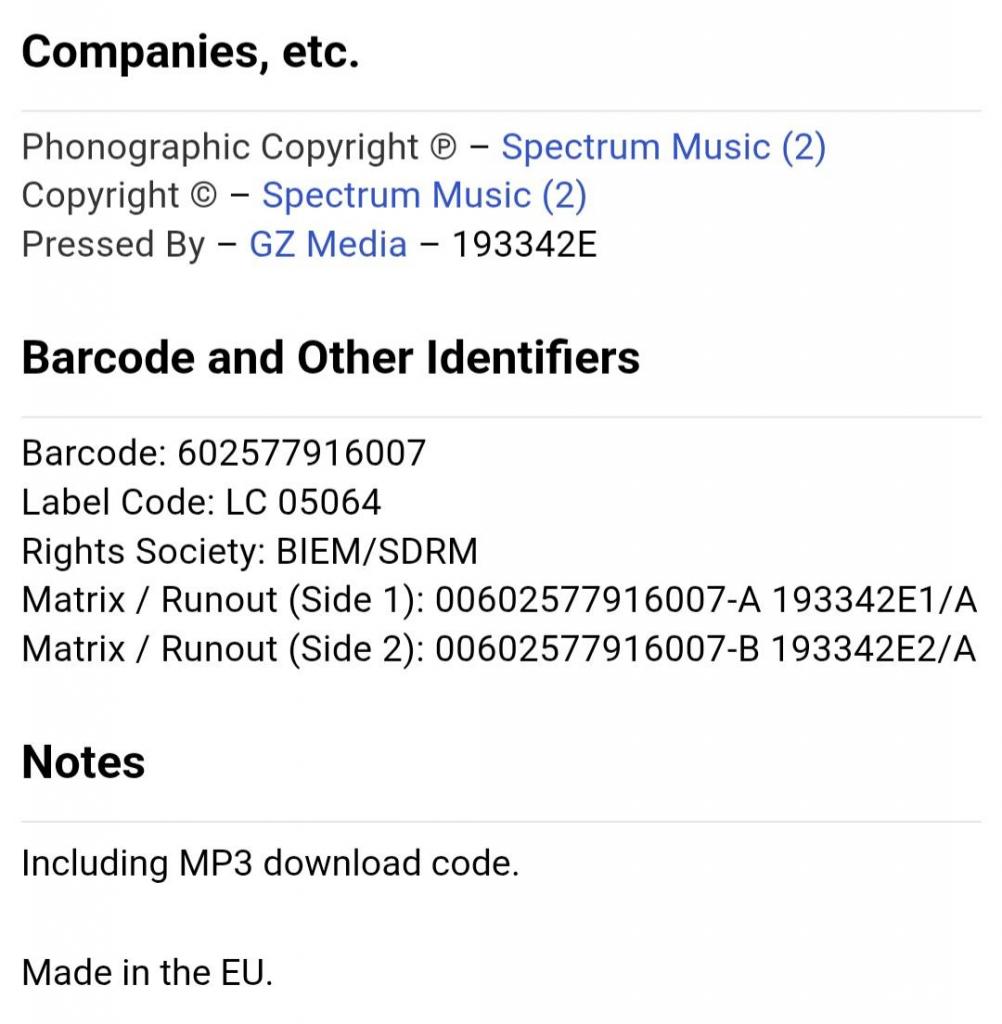Screen dimensions: 1002x1024
Task: Open the GZ Media link
Action: tap(327, 244)
